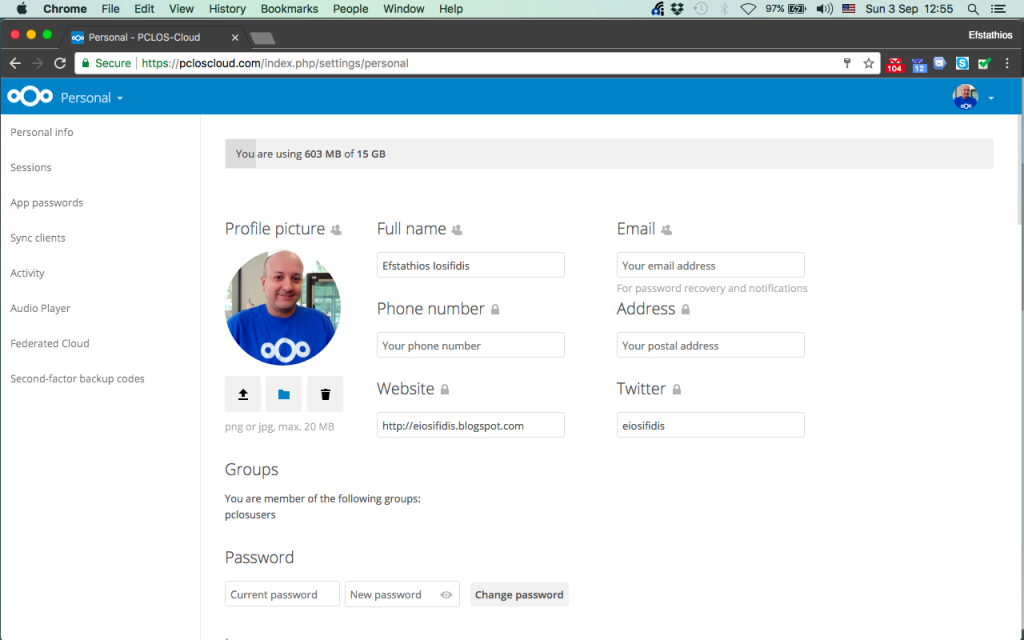Open Spotlight search in menu bar

pyautogui.click(x=973, y=9)
